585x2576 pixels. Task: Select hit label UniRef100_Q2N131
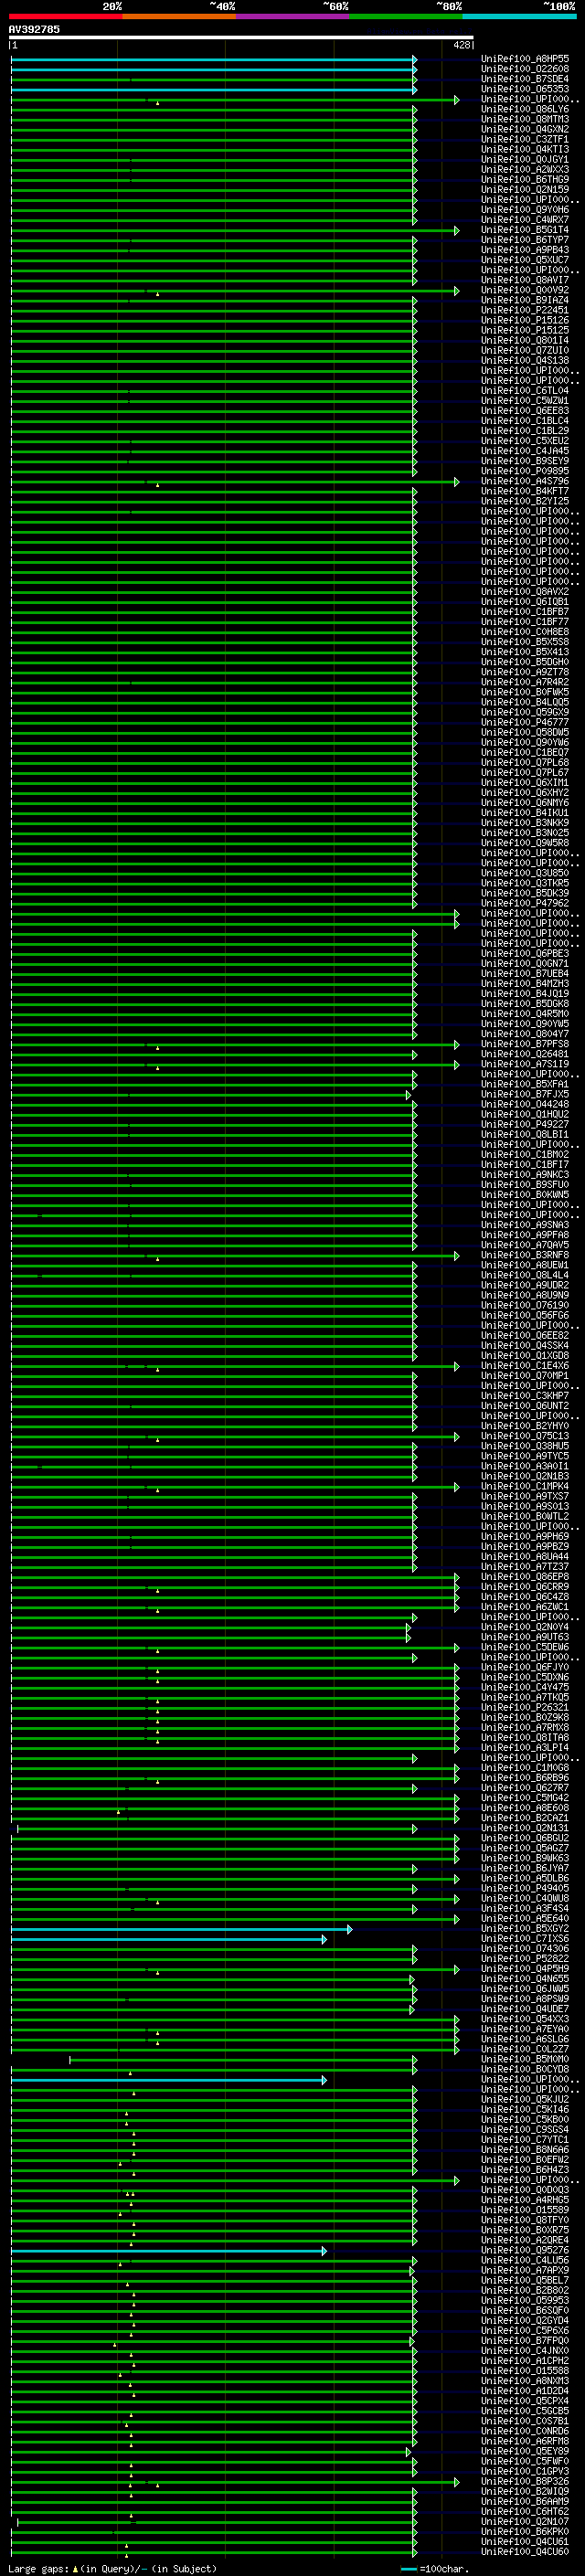pos(525,1828)
